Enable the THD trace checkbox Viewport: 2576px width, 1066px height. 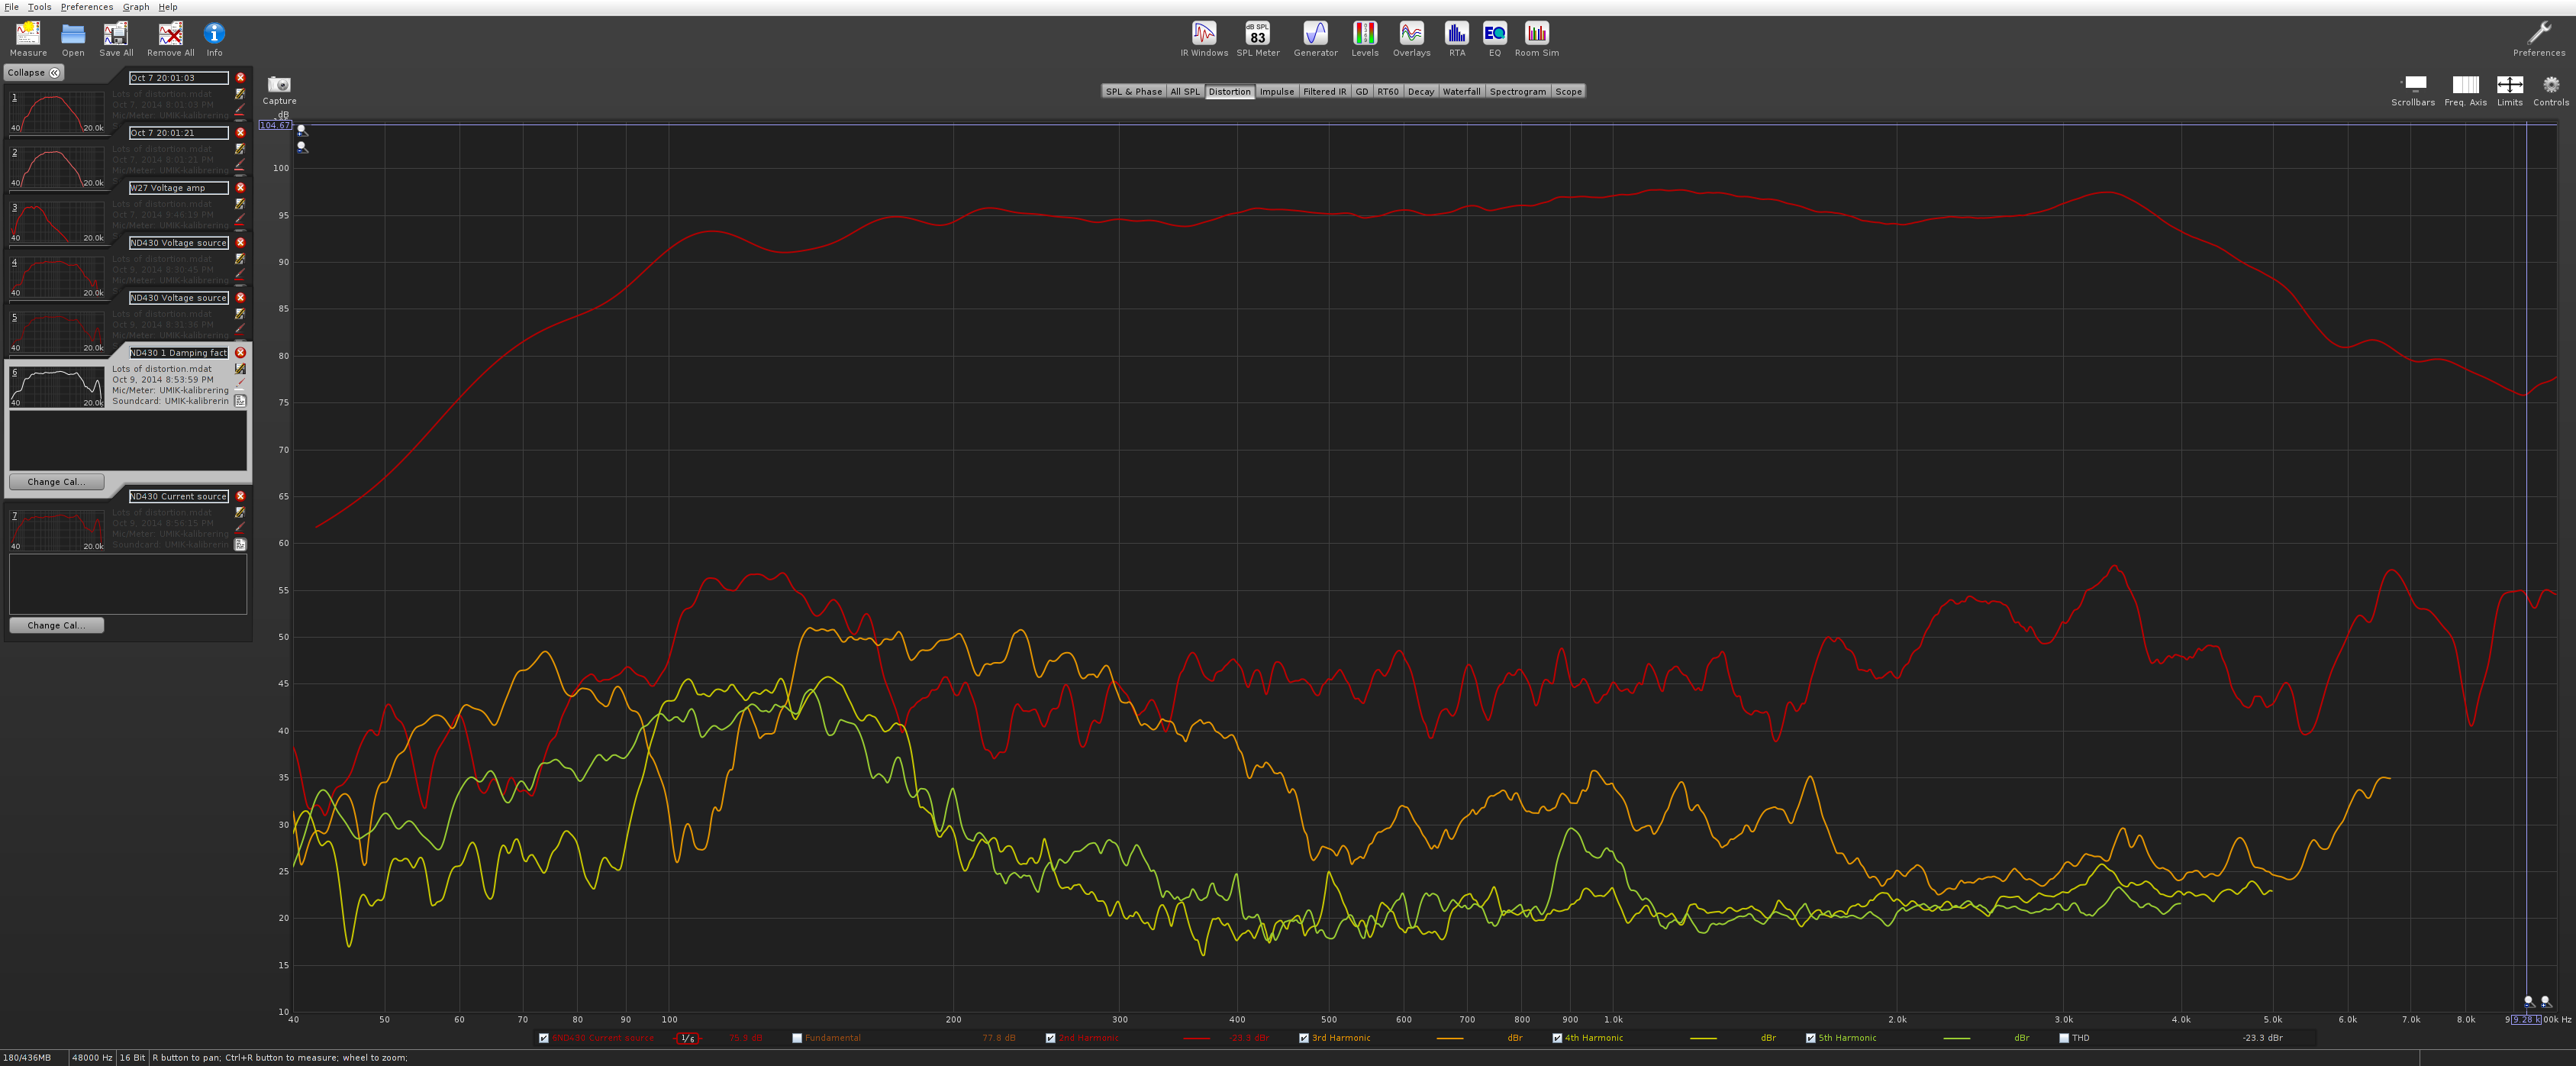tap(2064, 1038)
